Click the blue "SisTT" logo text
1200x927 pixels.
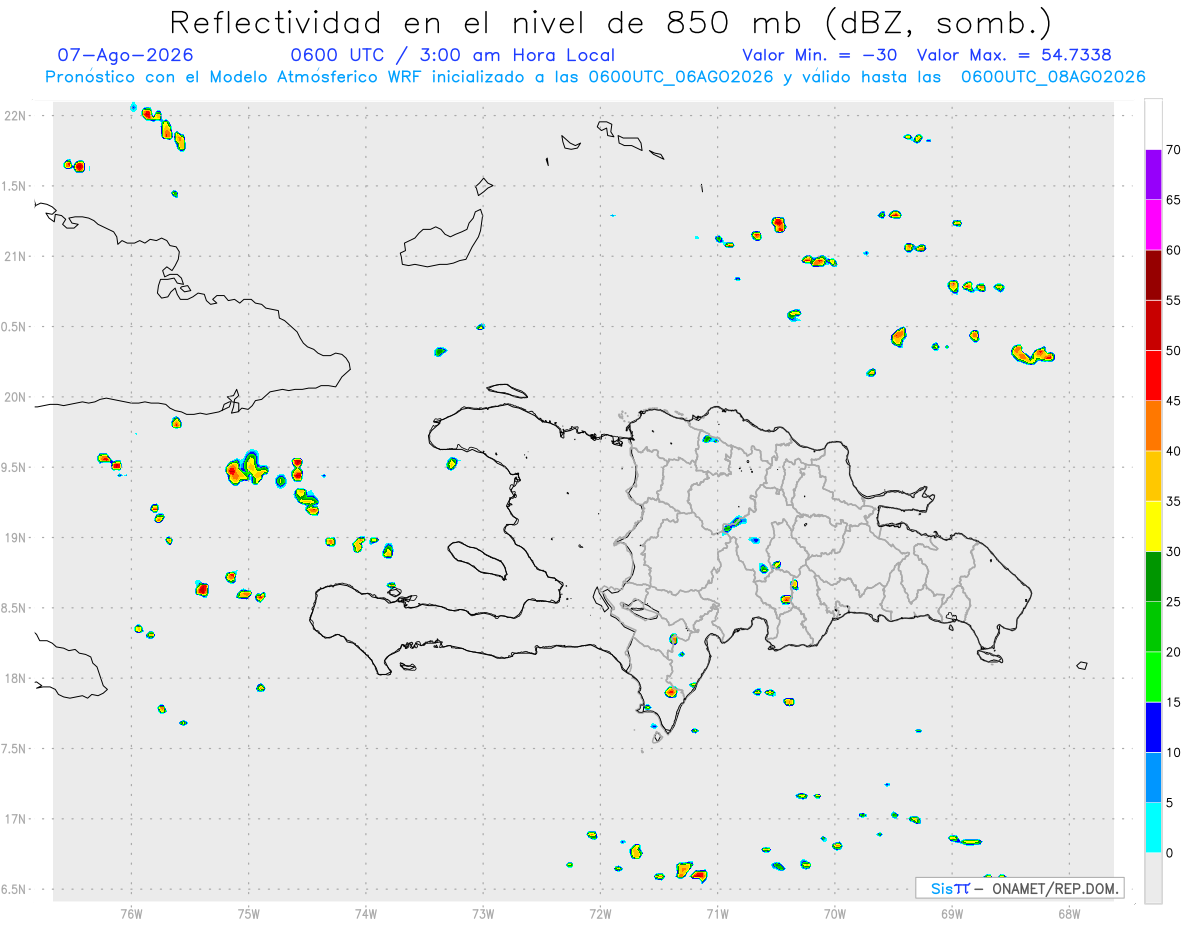click(950, 888)
